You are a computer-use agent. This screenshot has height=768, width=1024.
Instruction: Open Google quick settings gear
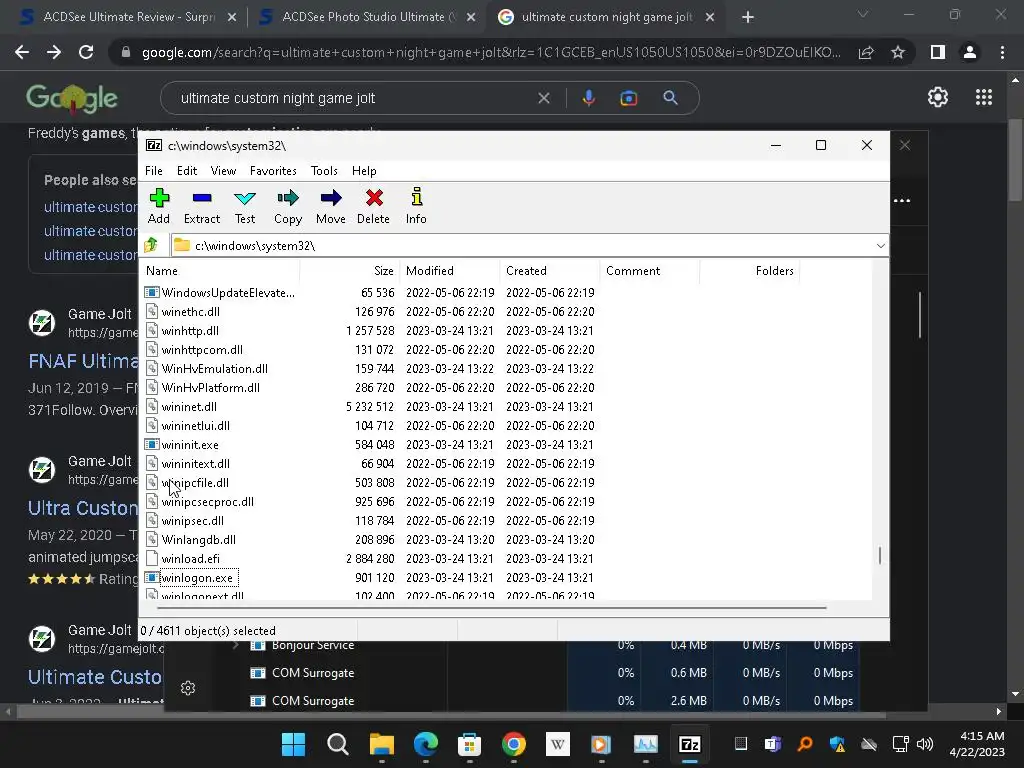click(x=938, y=97)
